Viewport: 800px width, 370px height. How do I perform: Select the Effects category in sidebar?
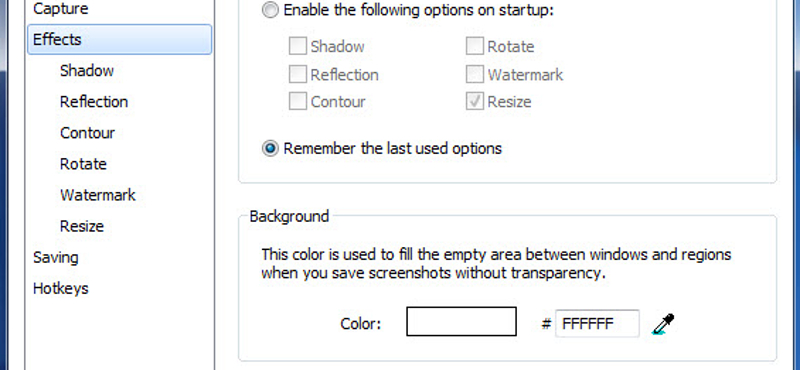click(119, 39)
